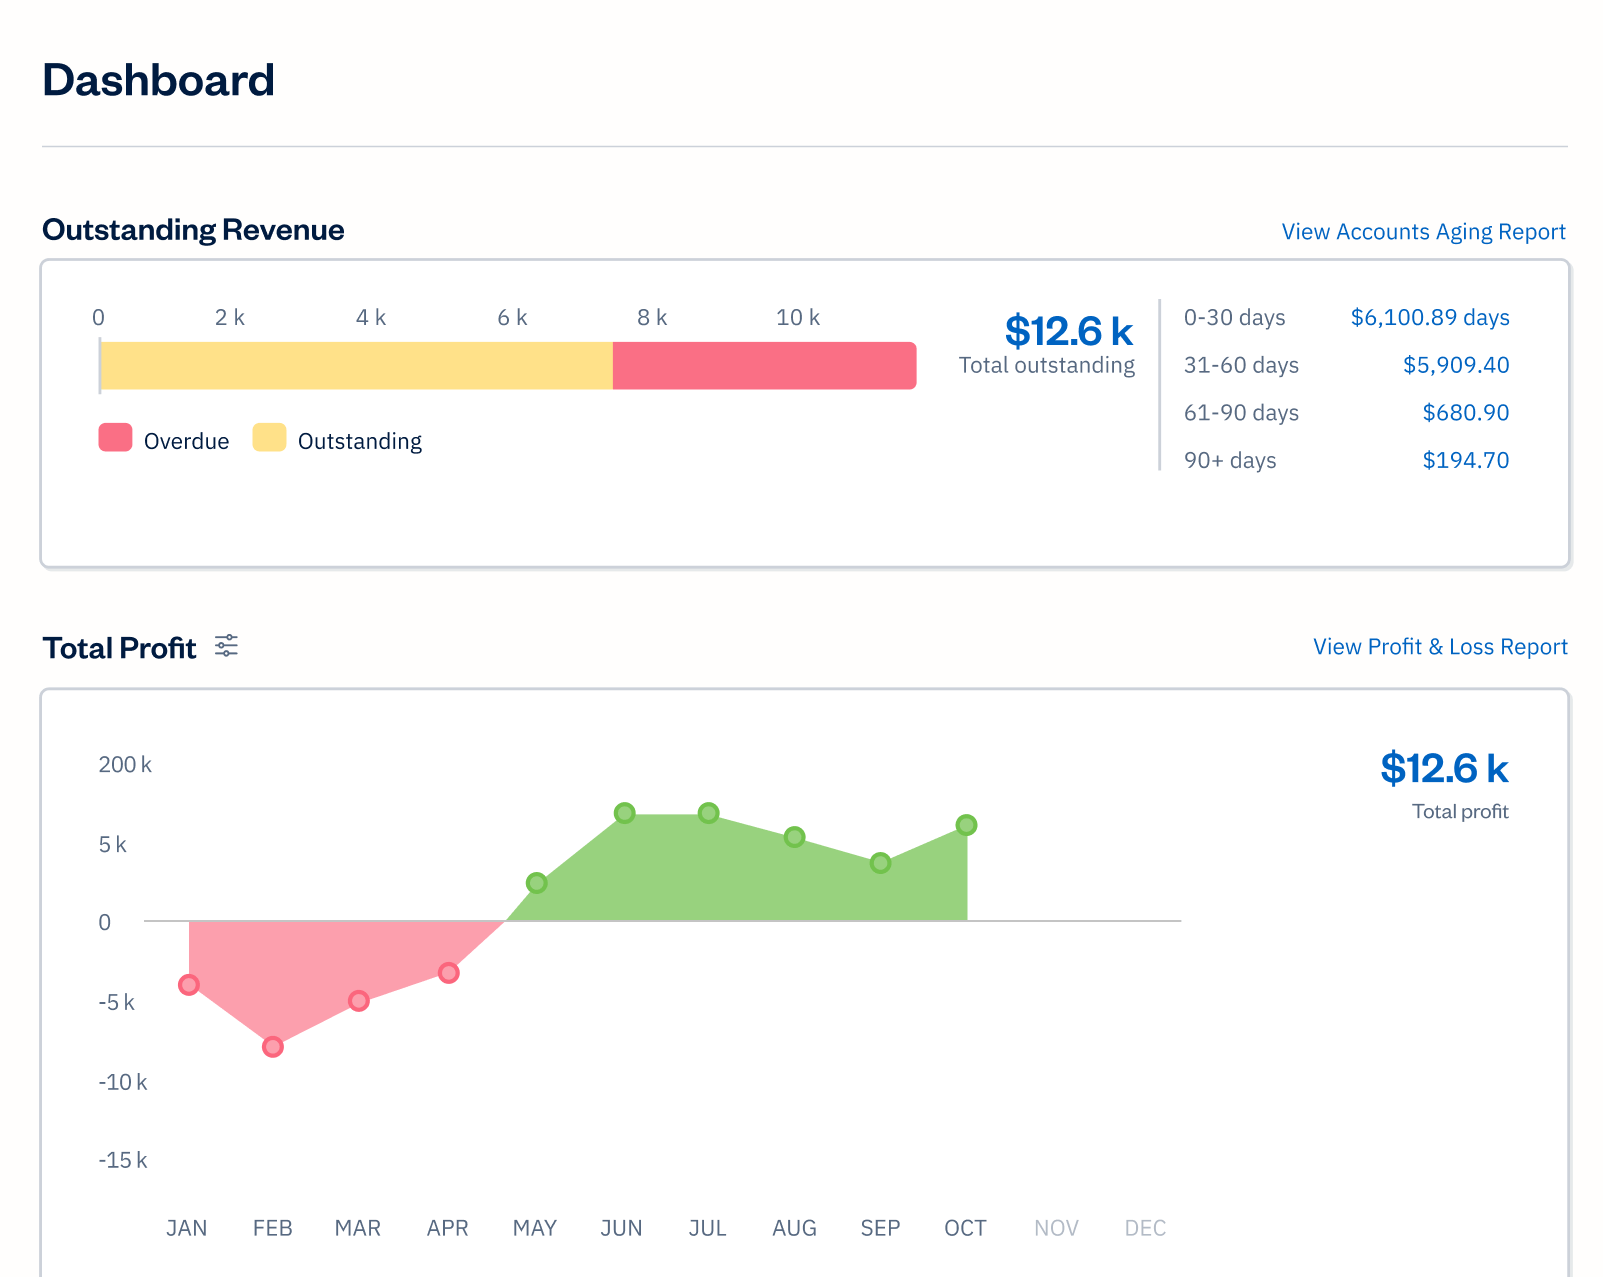Select the June data point on profit chart
Screen dimensions: 1603x1277
(625, 813)
